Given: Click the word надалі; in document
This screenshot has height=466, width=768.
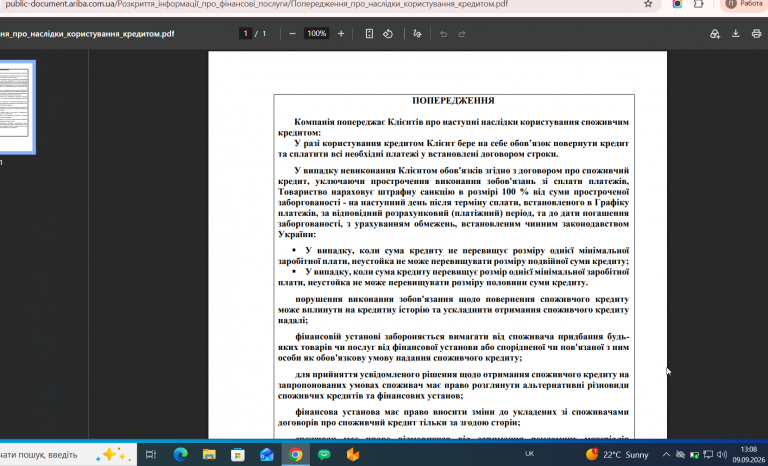Looking at the screenshot, I should (293, 320).
